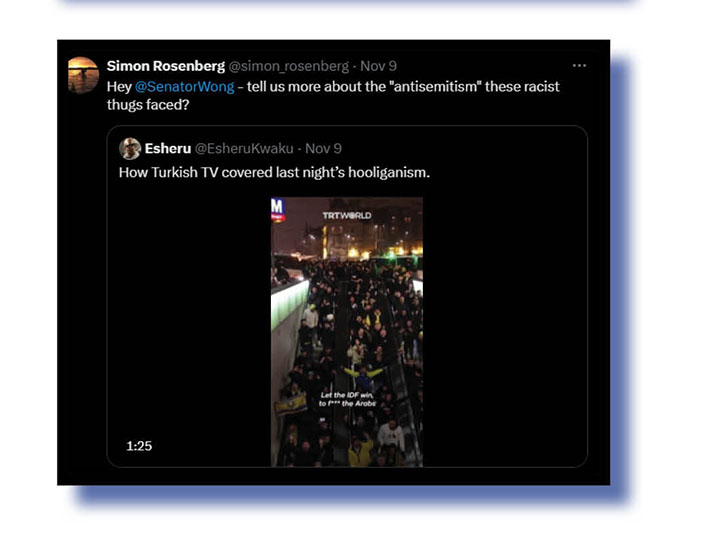
Task: Click the Nov 9 timestamp on Simon's tweet
Action: point(378,66)
